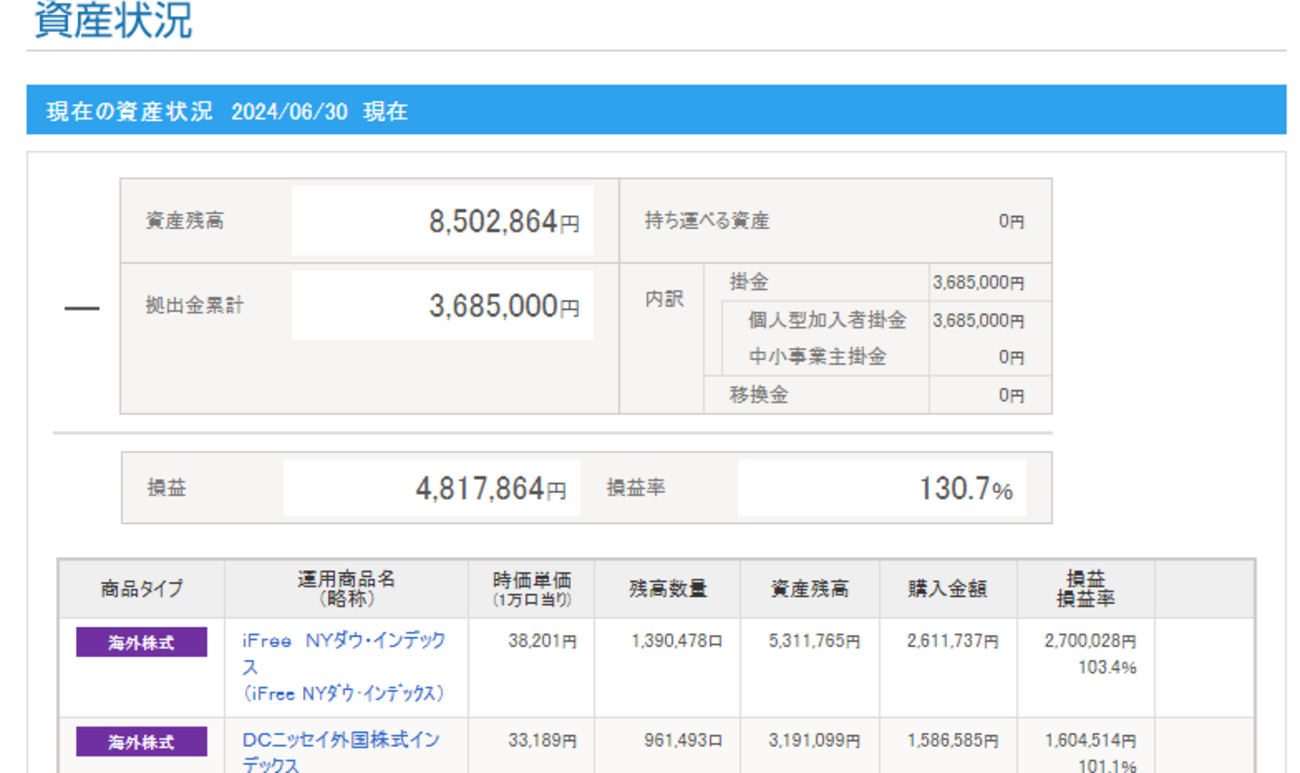Click the 時価単価 column header
The height and width of the screenshot is (773, 1300).
531,589
